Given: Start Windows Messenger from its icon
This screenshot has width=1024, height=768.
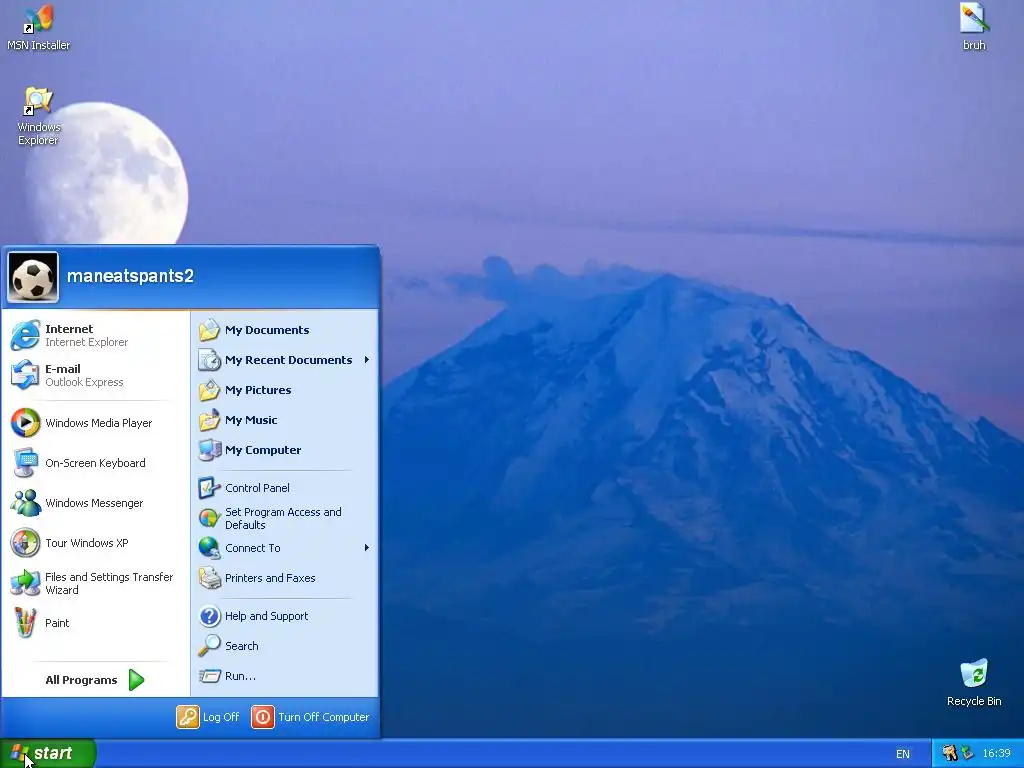Looking at the screenshot, I should (25, 503).
